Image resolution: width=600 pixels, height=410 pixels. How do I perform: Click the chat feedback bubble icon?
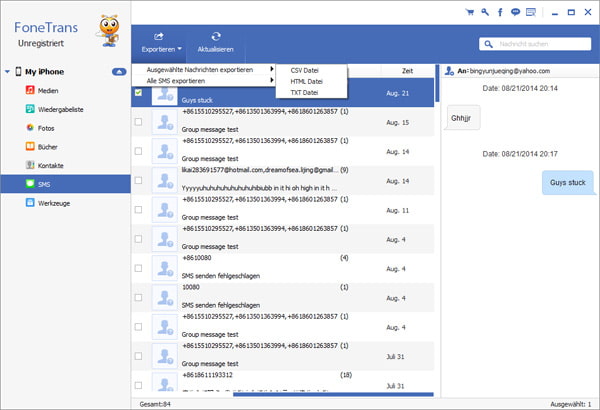(x=515, y=12)
